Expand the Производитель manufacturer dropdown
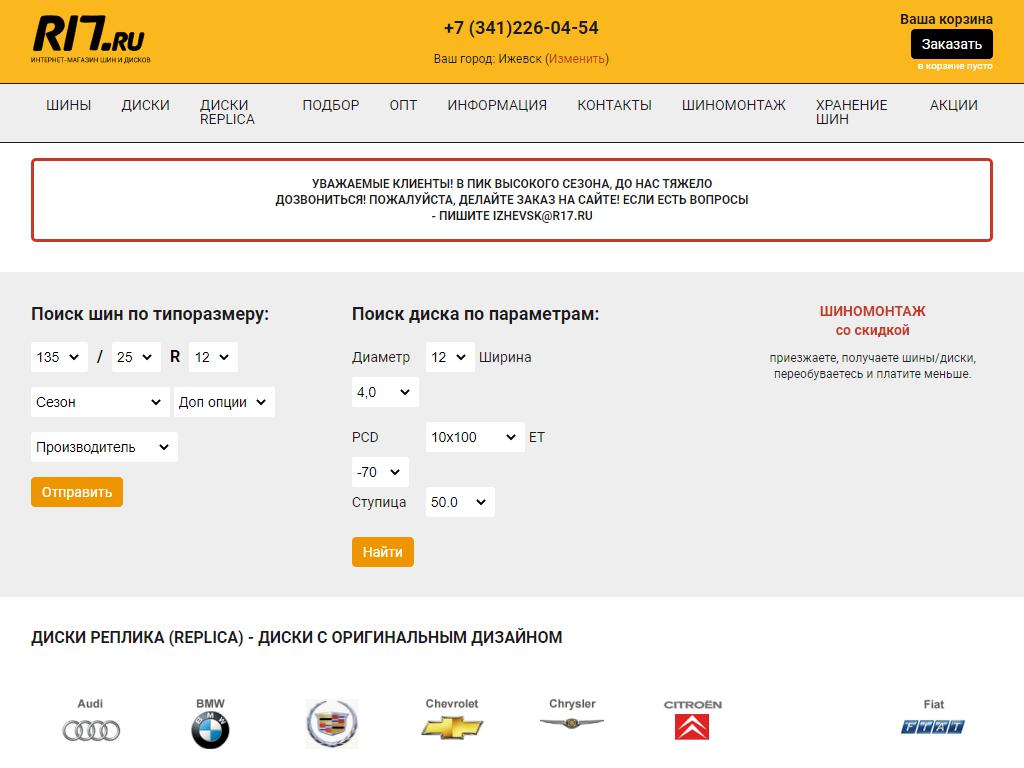 coord(104,447)
